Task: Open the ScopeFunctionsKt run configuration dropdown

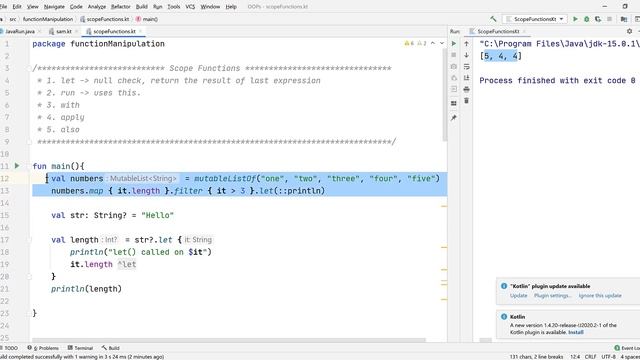Action: click(x=535, y=19)
